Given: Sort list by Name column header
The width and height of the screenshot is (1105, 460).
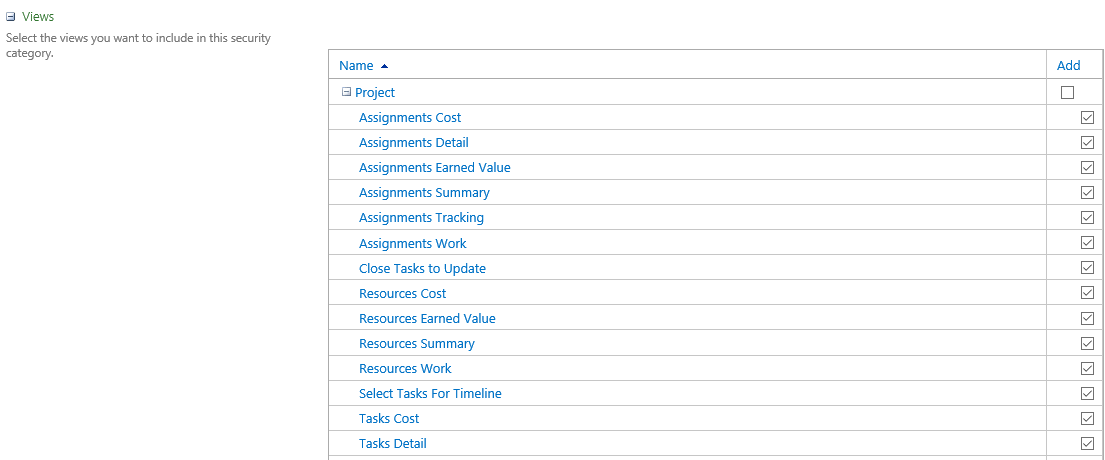Looking at the screenshot, I should [356, 66].
